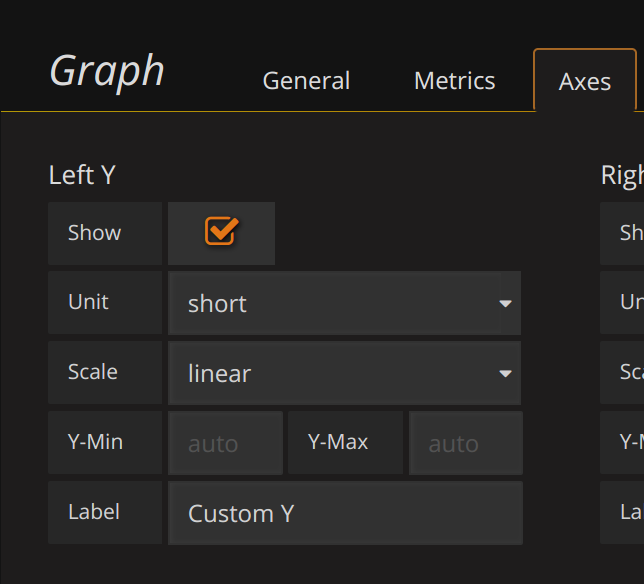Click the caret arrow in Unit field
The image size is (644, 584).
505,304
